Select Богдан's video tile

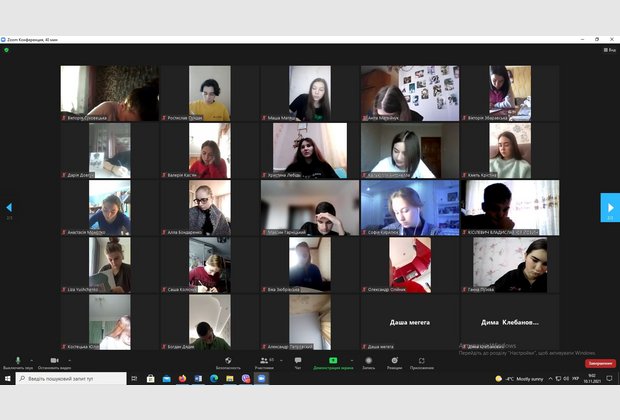tap(210, 322)
